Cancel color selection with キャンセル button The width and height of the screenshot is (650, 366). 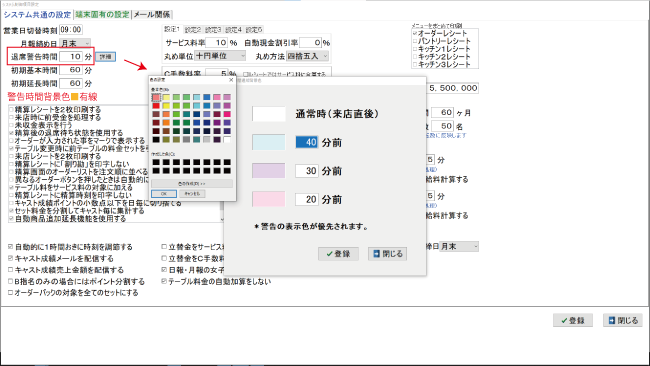(192, 194)
